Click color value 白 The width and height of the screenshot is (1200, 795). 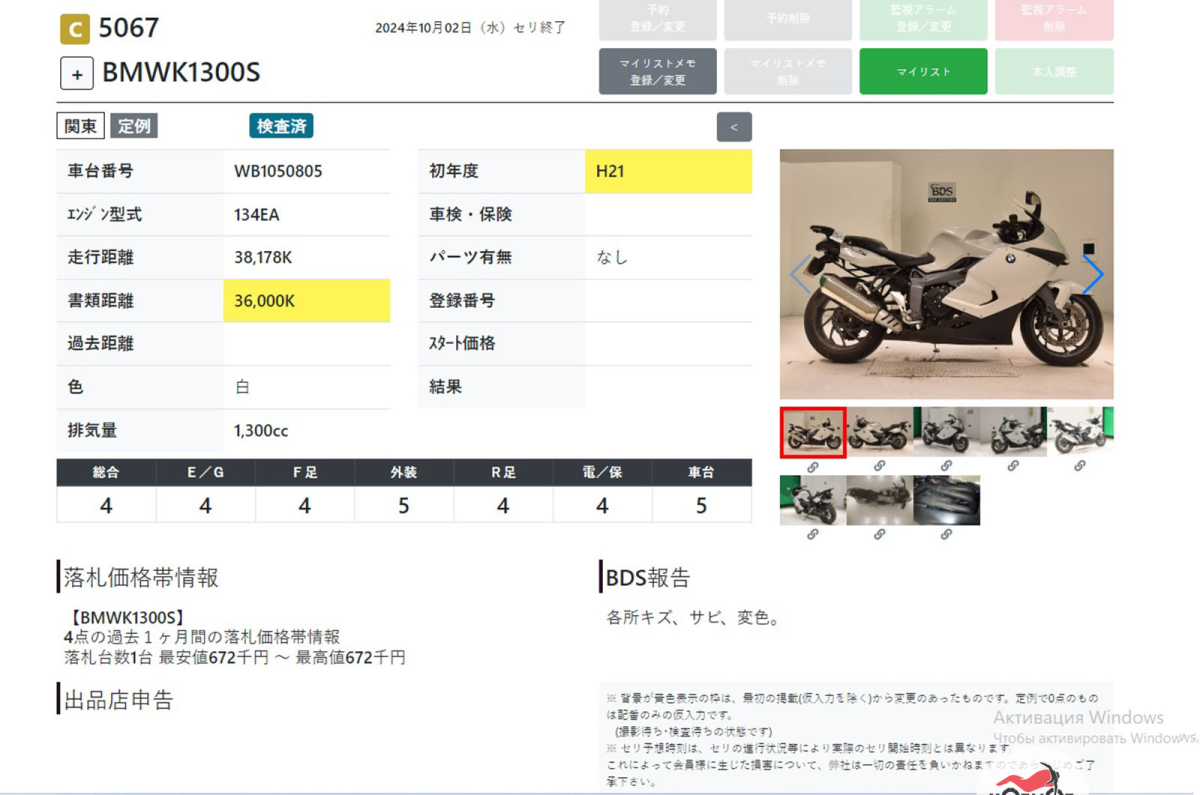(242, 387)
